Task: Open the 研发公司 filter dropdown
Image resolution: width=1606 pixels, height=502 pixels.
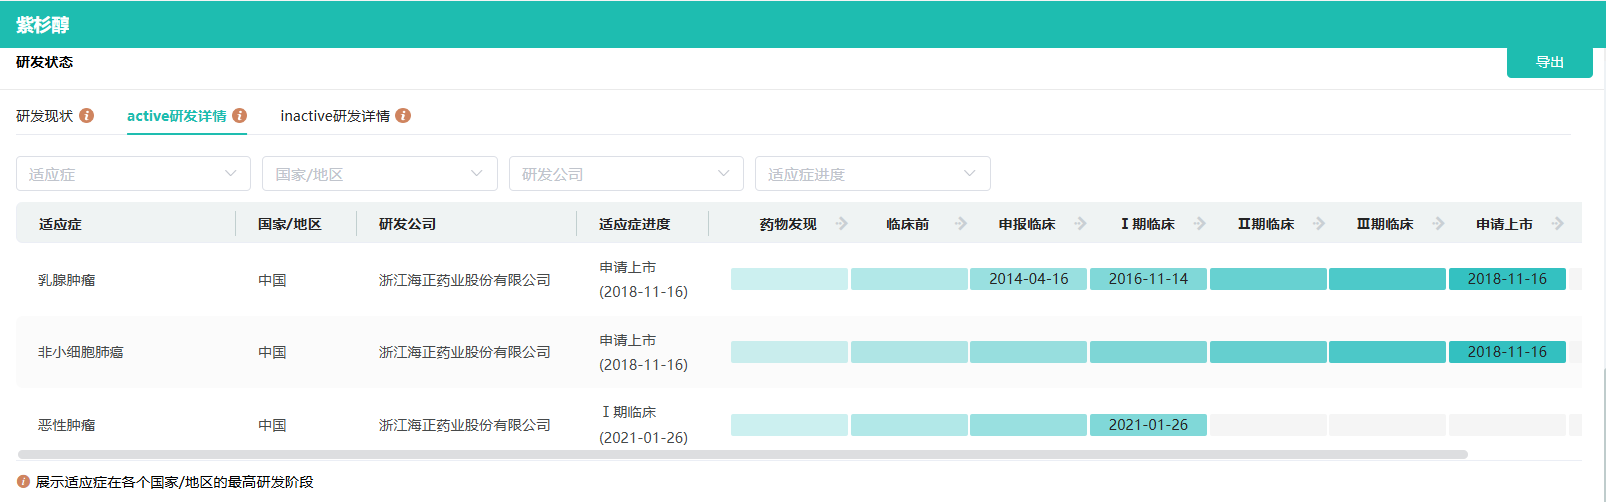Action: (626, 174)
